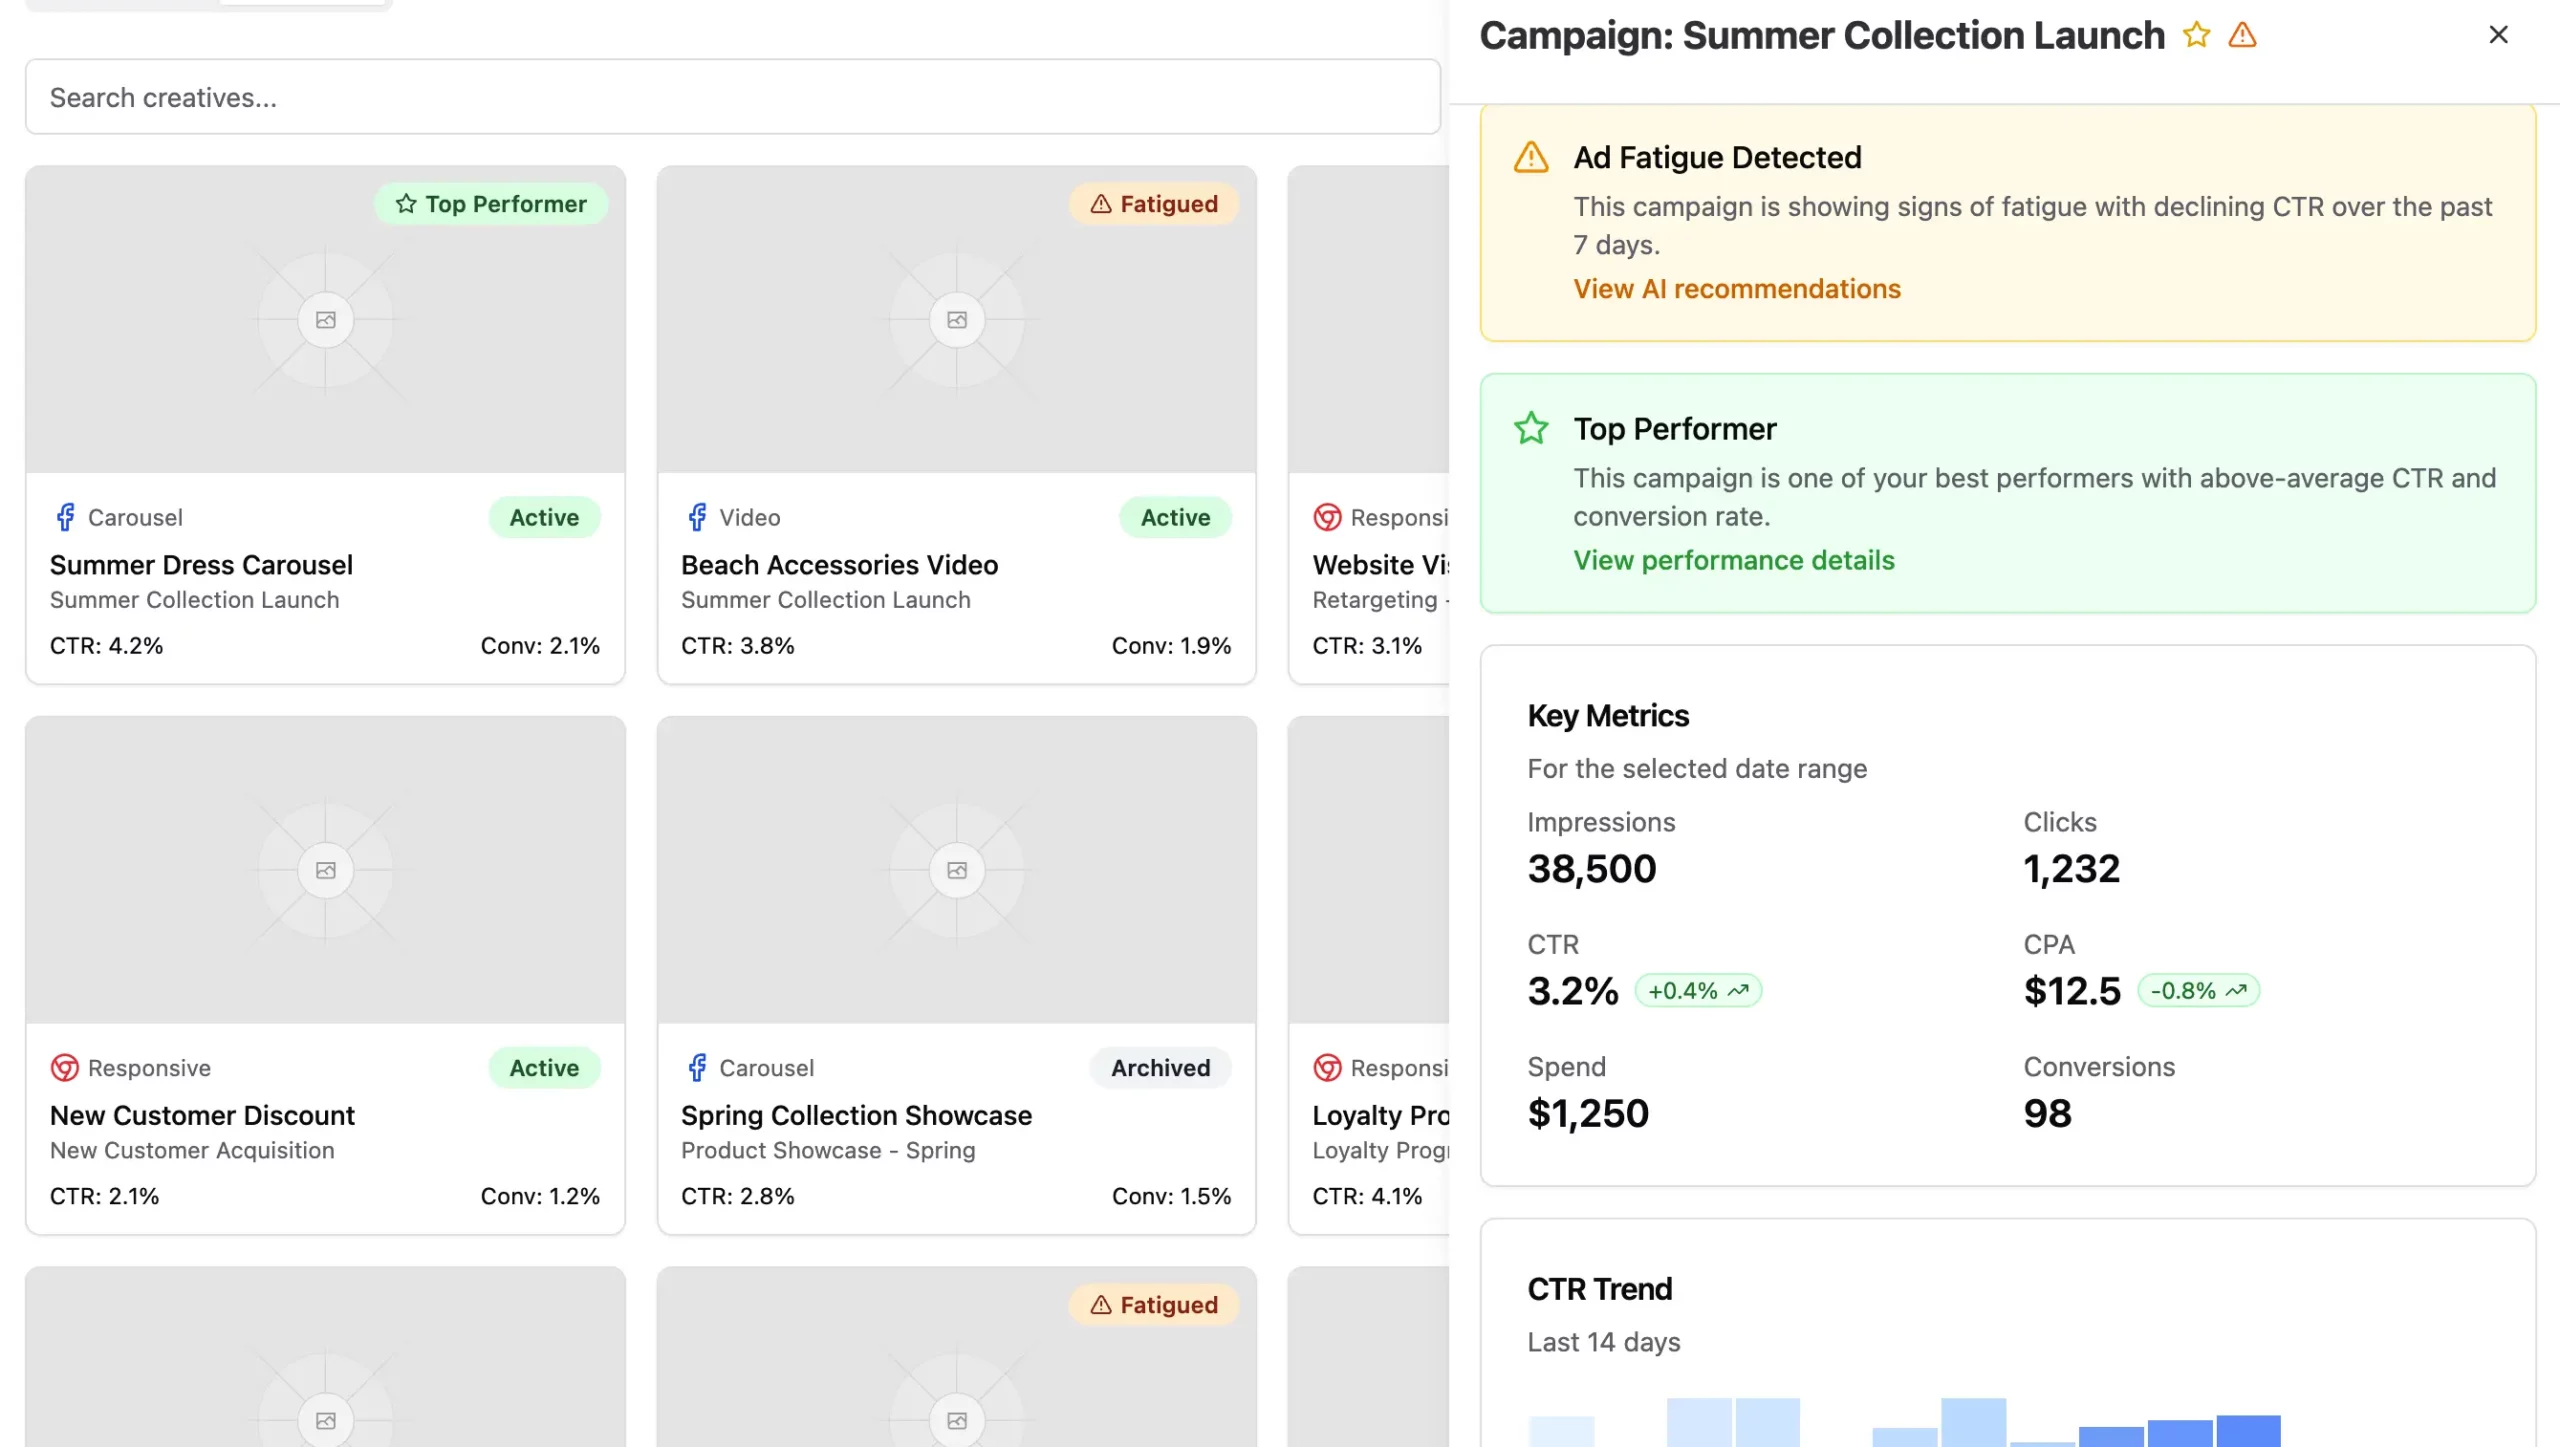Click the Active status on Summer Dress Carousel
The width and height of the screenshot is (2560, 1447).
pos(544,517)
